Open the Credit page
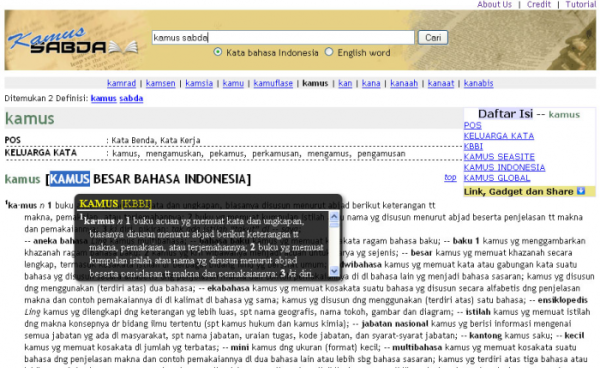 click(x=538, y=5)
